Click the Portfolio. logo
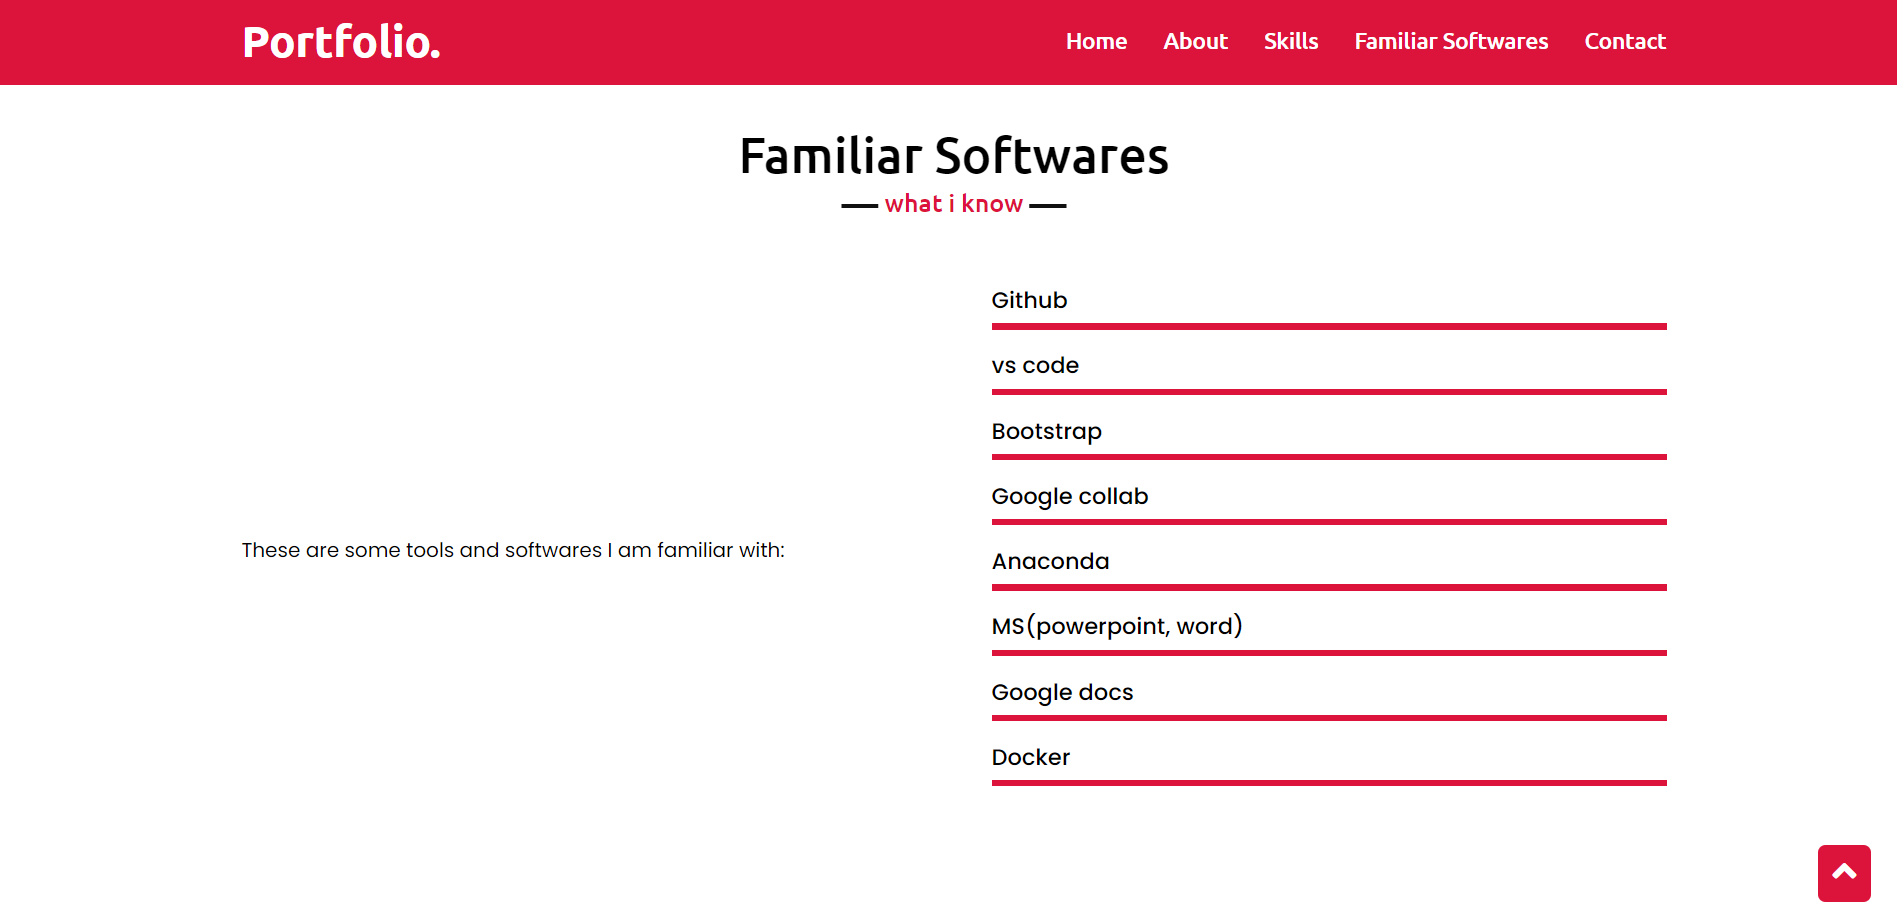1897x922 pixels. (341, 42)
